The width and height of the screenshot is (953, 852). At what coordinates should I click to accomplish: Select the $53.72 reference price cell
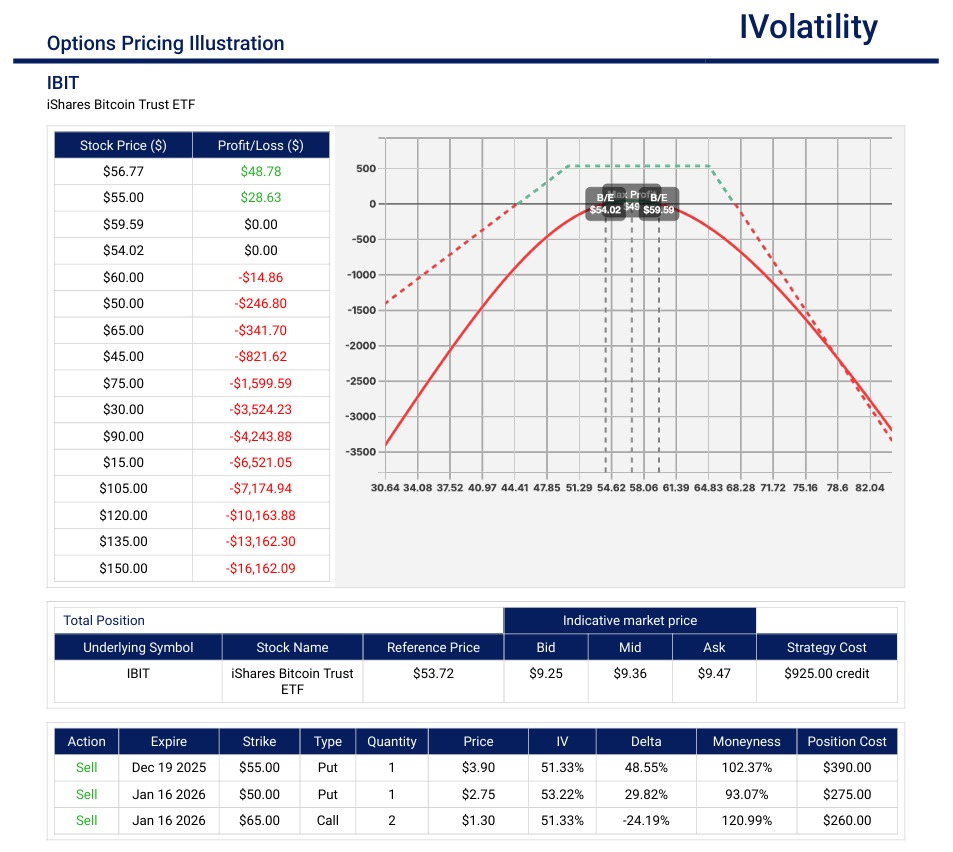pyautogui.click(x=433, y=673)
